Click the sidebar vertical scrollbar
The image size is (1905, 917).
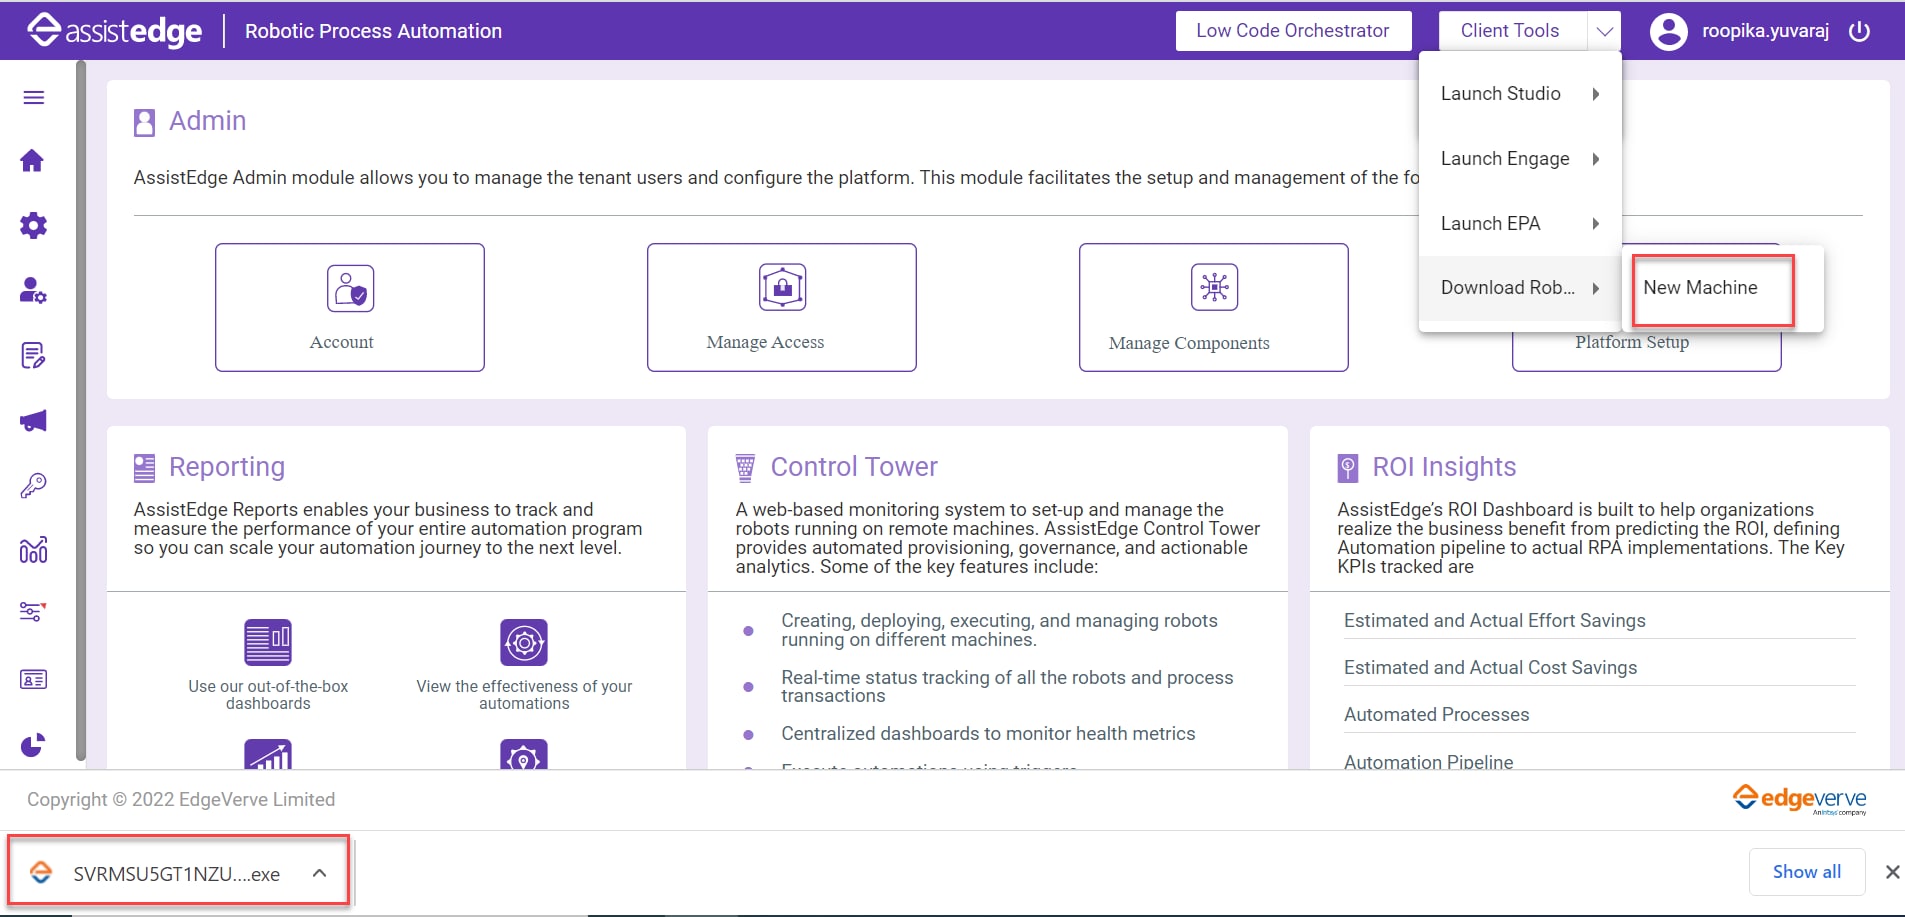pos(81,410)
